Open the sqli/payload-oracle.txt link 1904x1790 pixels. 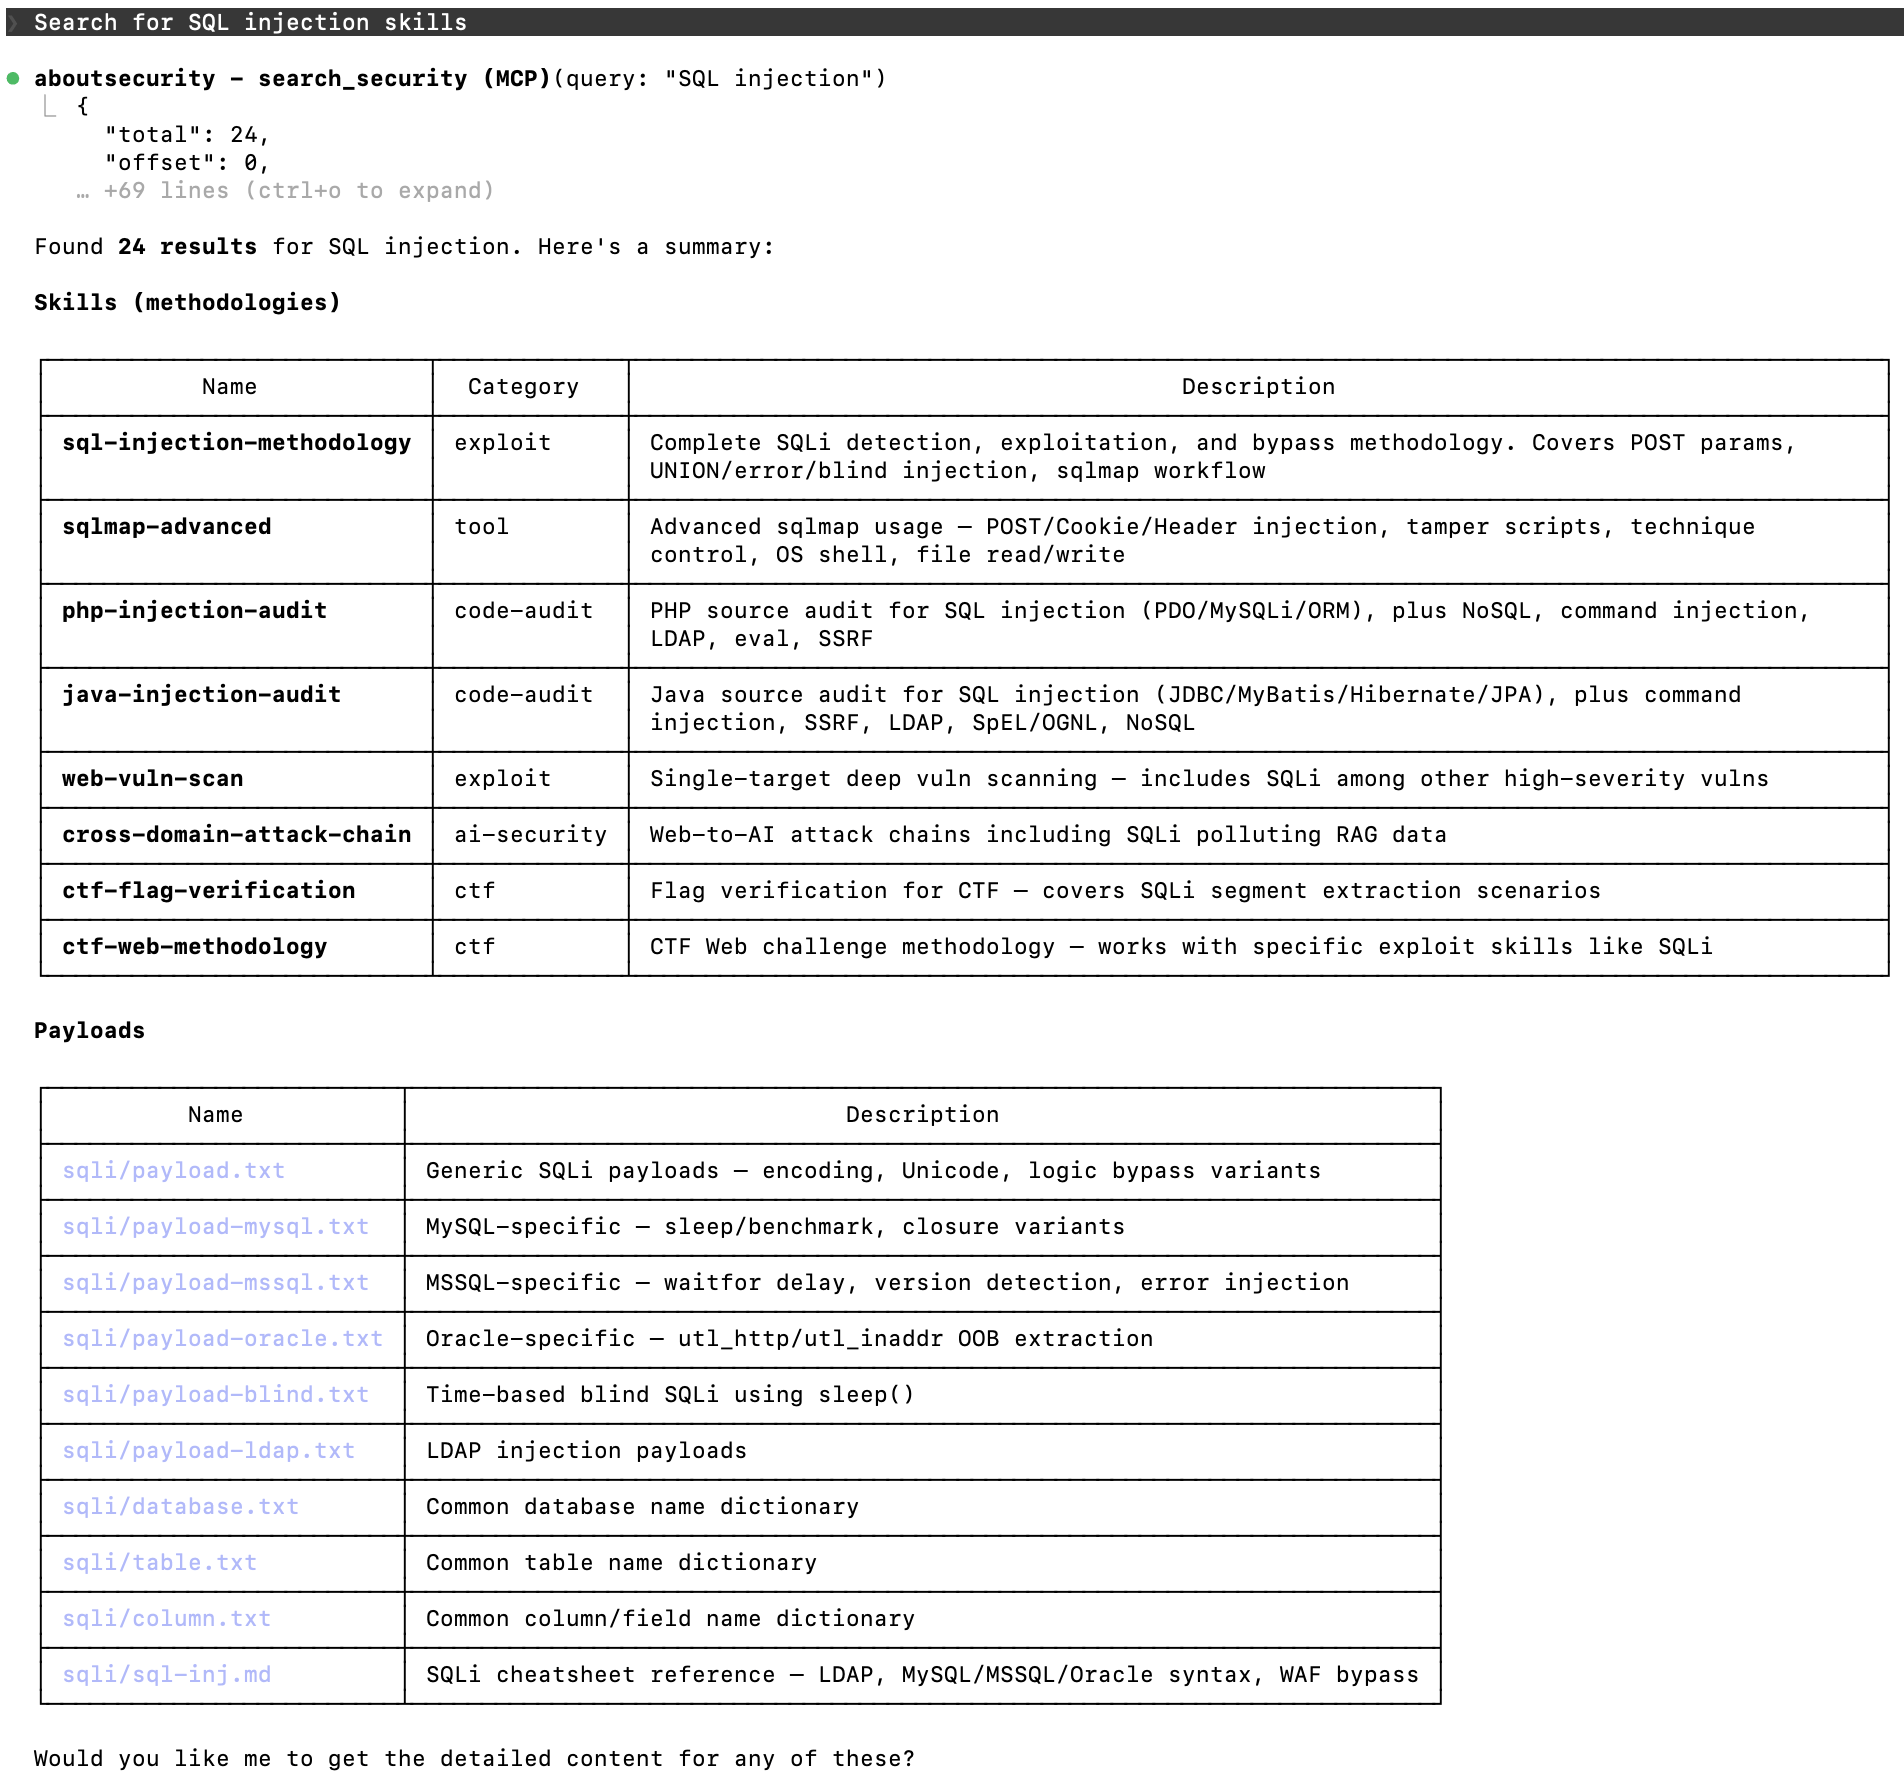pos(222,1338)
